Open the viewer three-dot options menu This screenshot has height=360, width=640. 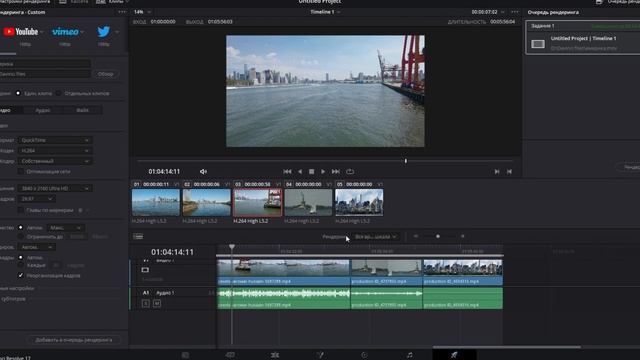coord(515,12)
